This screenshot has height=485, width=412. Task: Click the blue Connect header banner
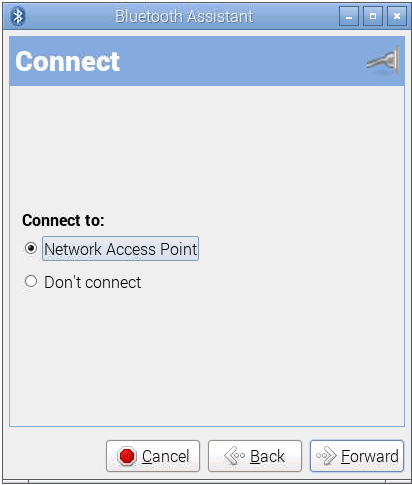207,61
